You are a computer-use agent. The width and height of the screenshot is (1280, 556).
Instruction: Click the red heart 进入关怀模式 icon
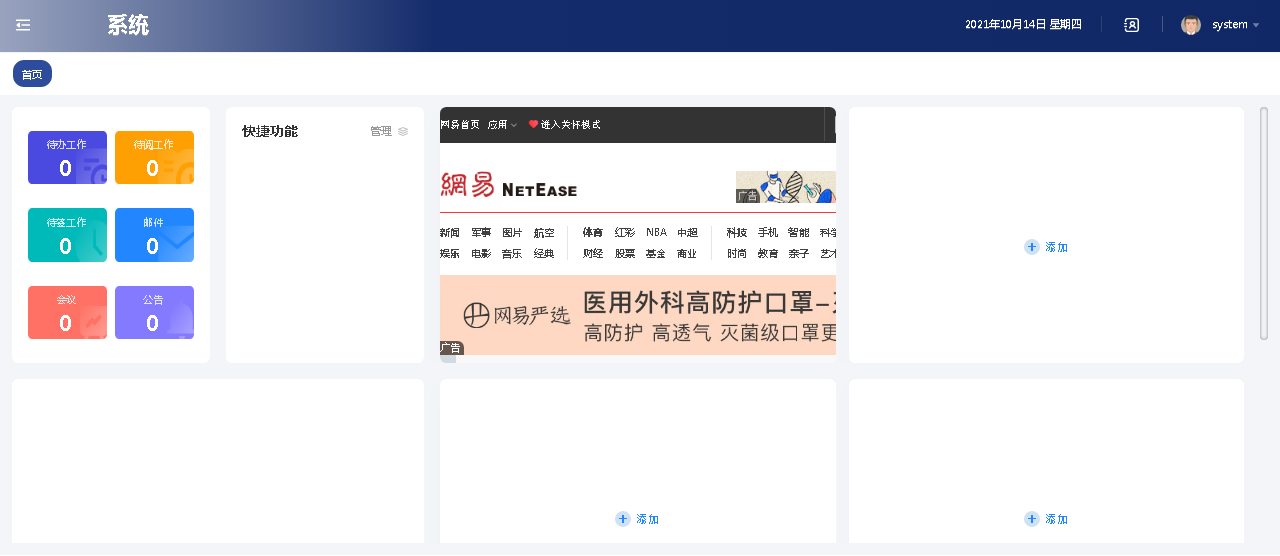(x=533, y=125)
